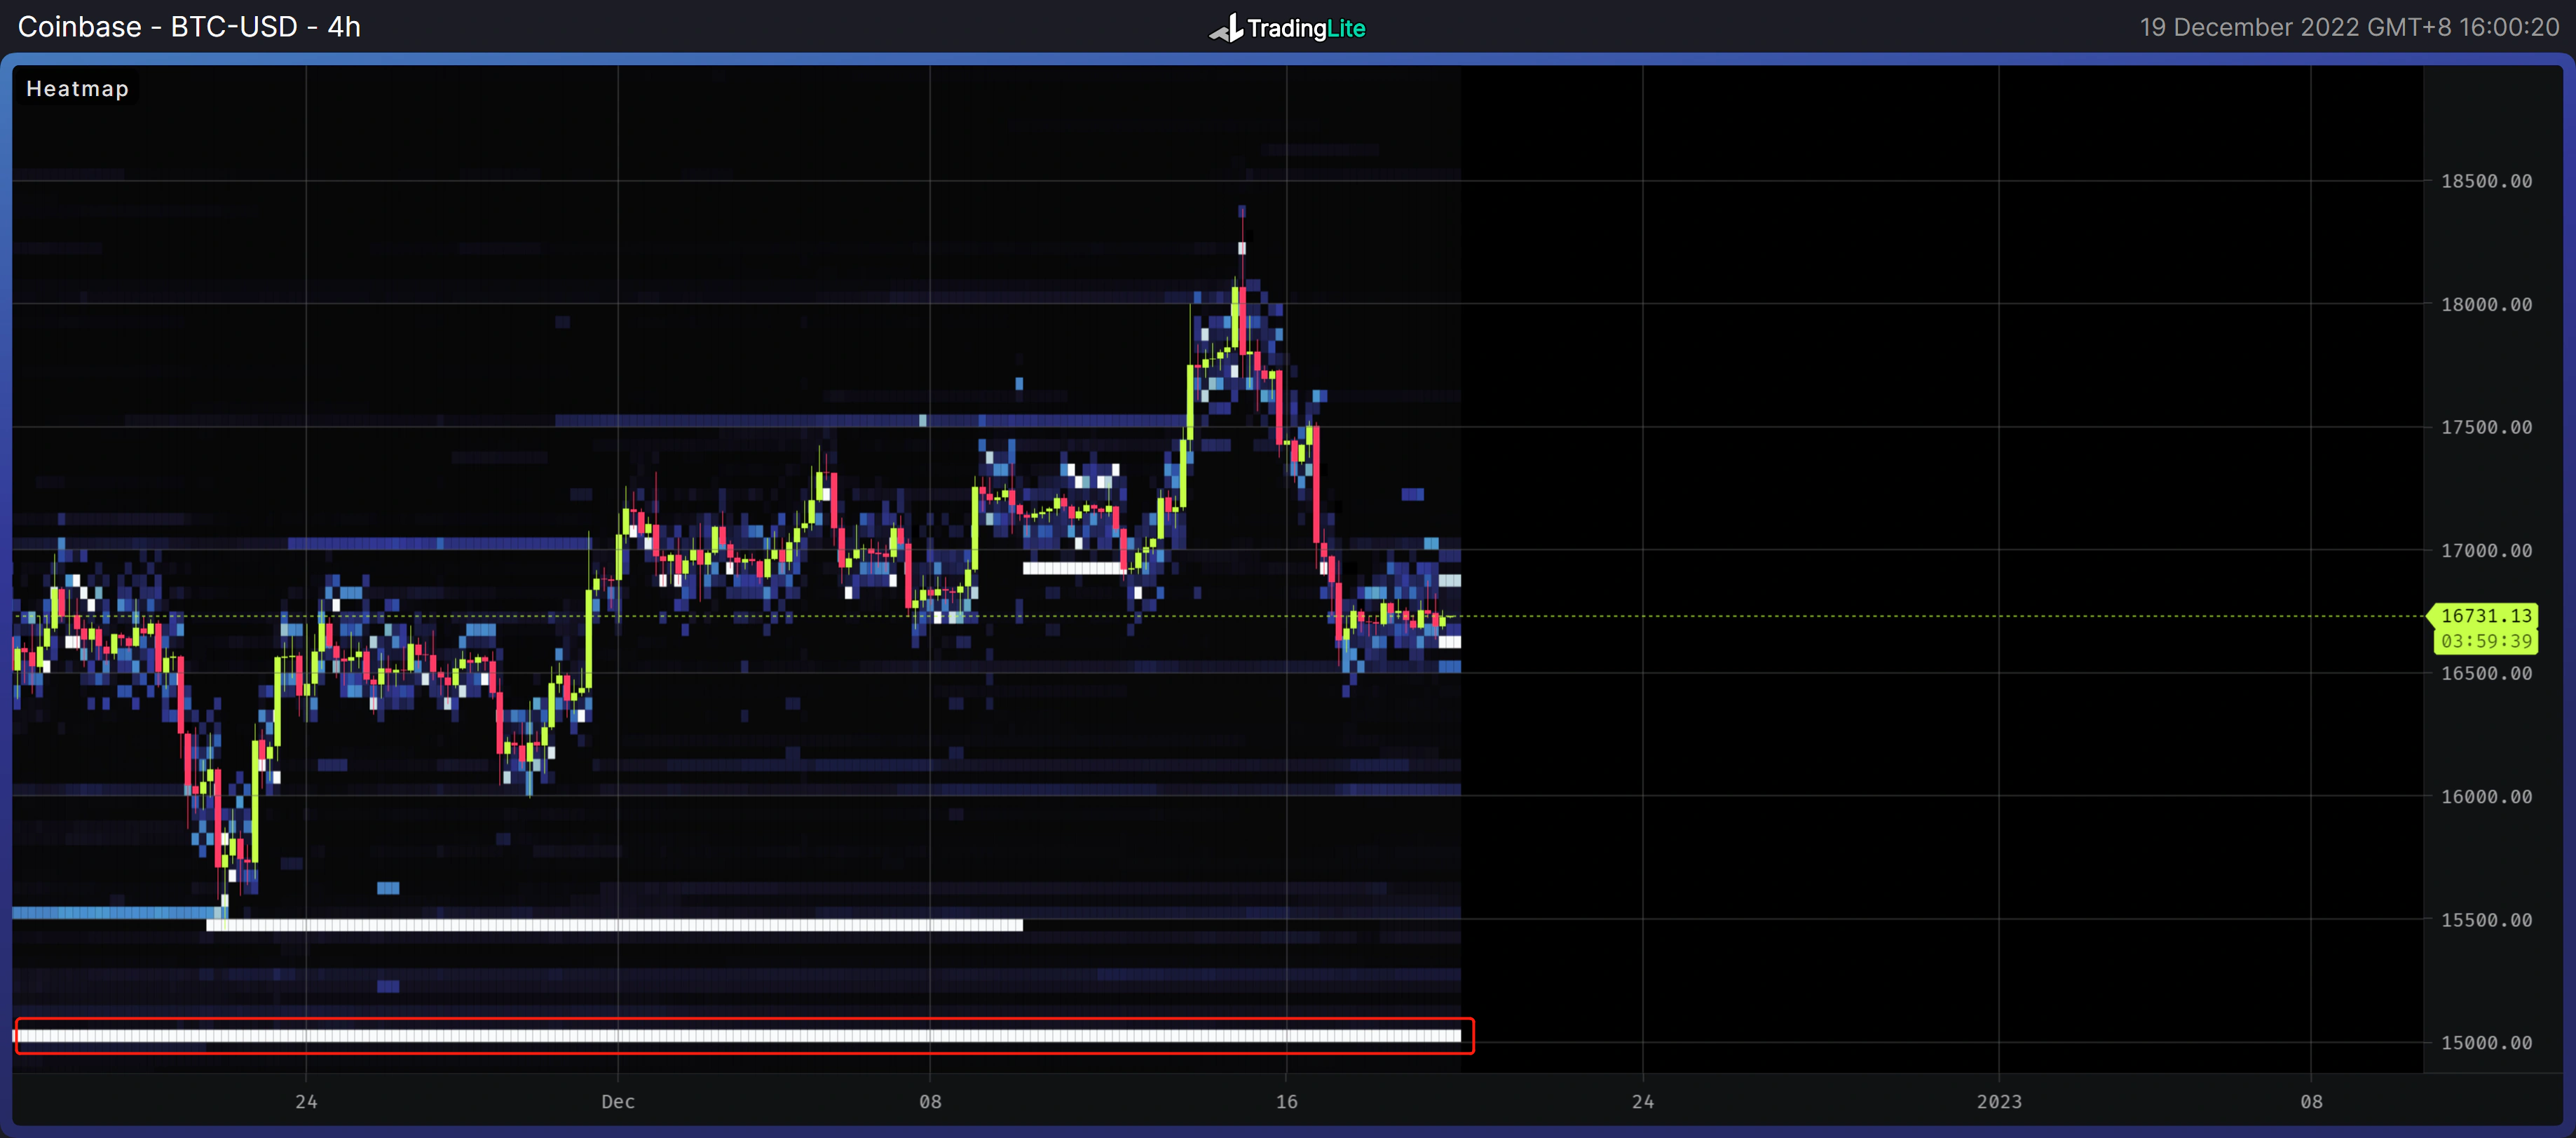Image resolution: width=2576 pixels, height=1138 pixels.
Task: Click the timestamp 19 December 2022 header text
Action: coord(2349,27)
